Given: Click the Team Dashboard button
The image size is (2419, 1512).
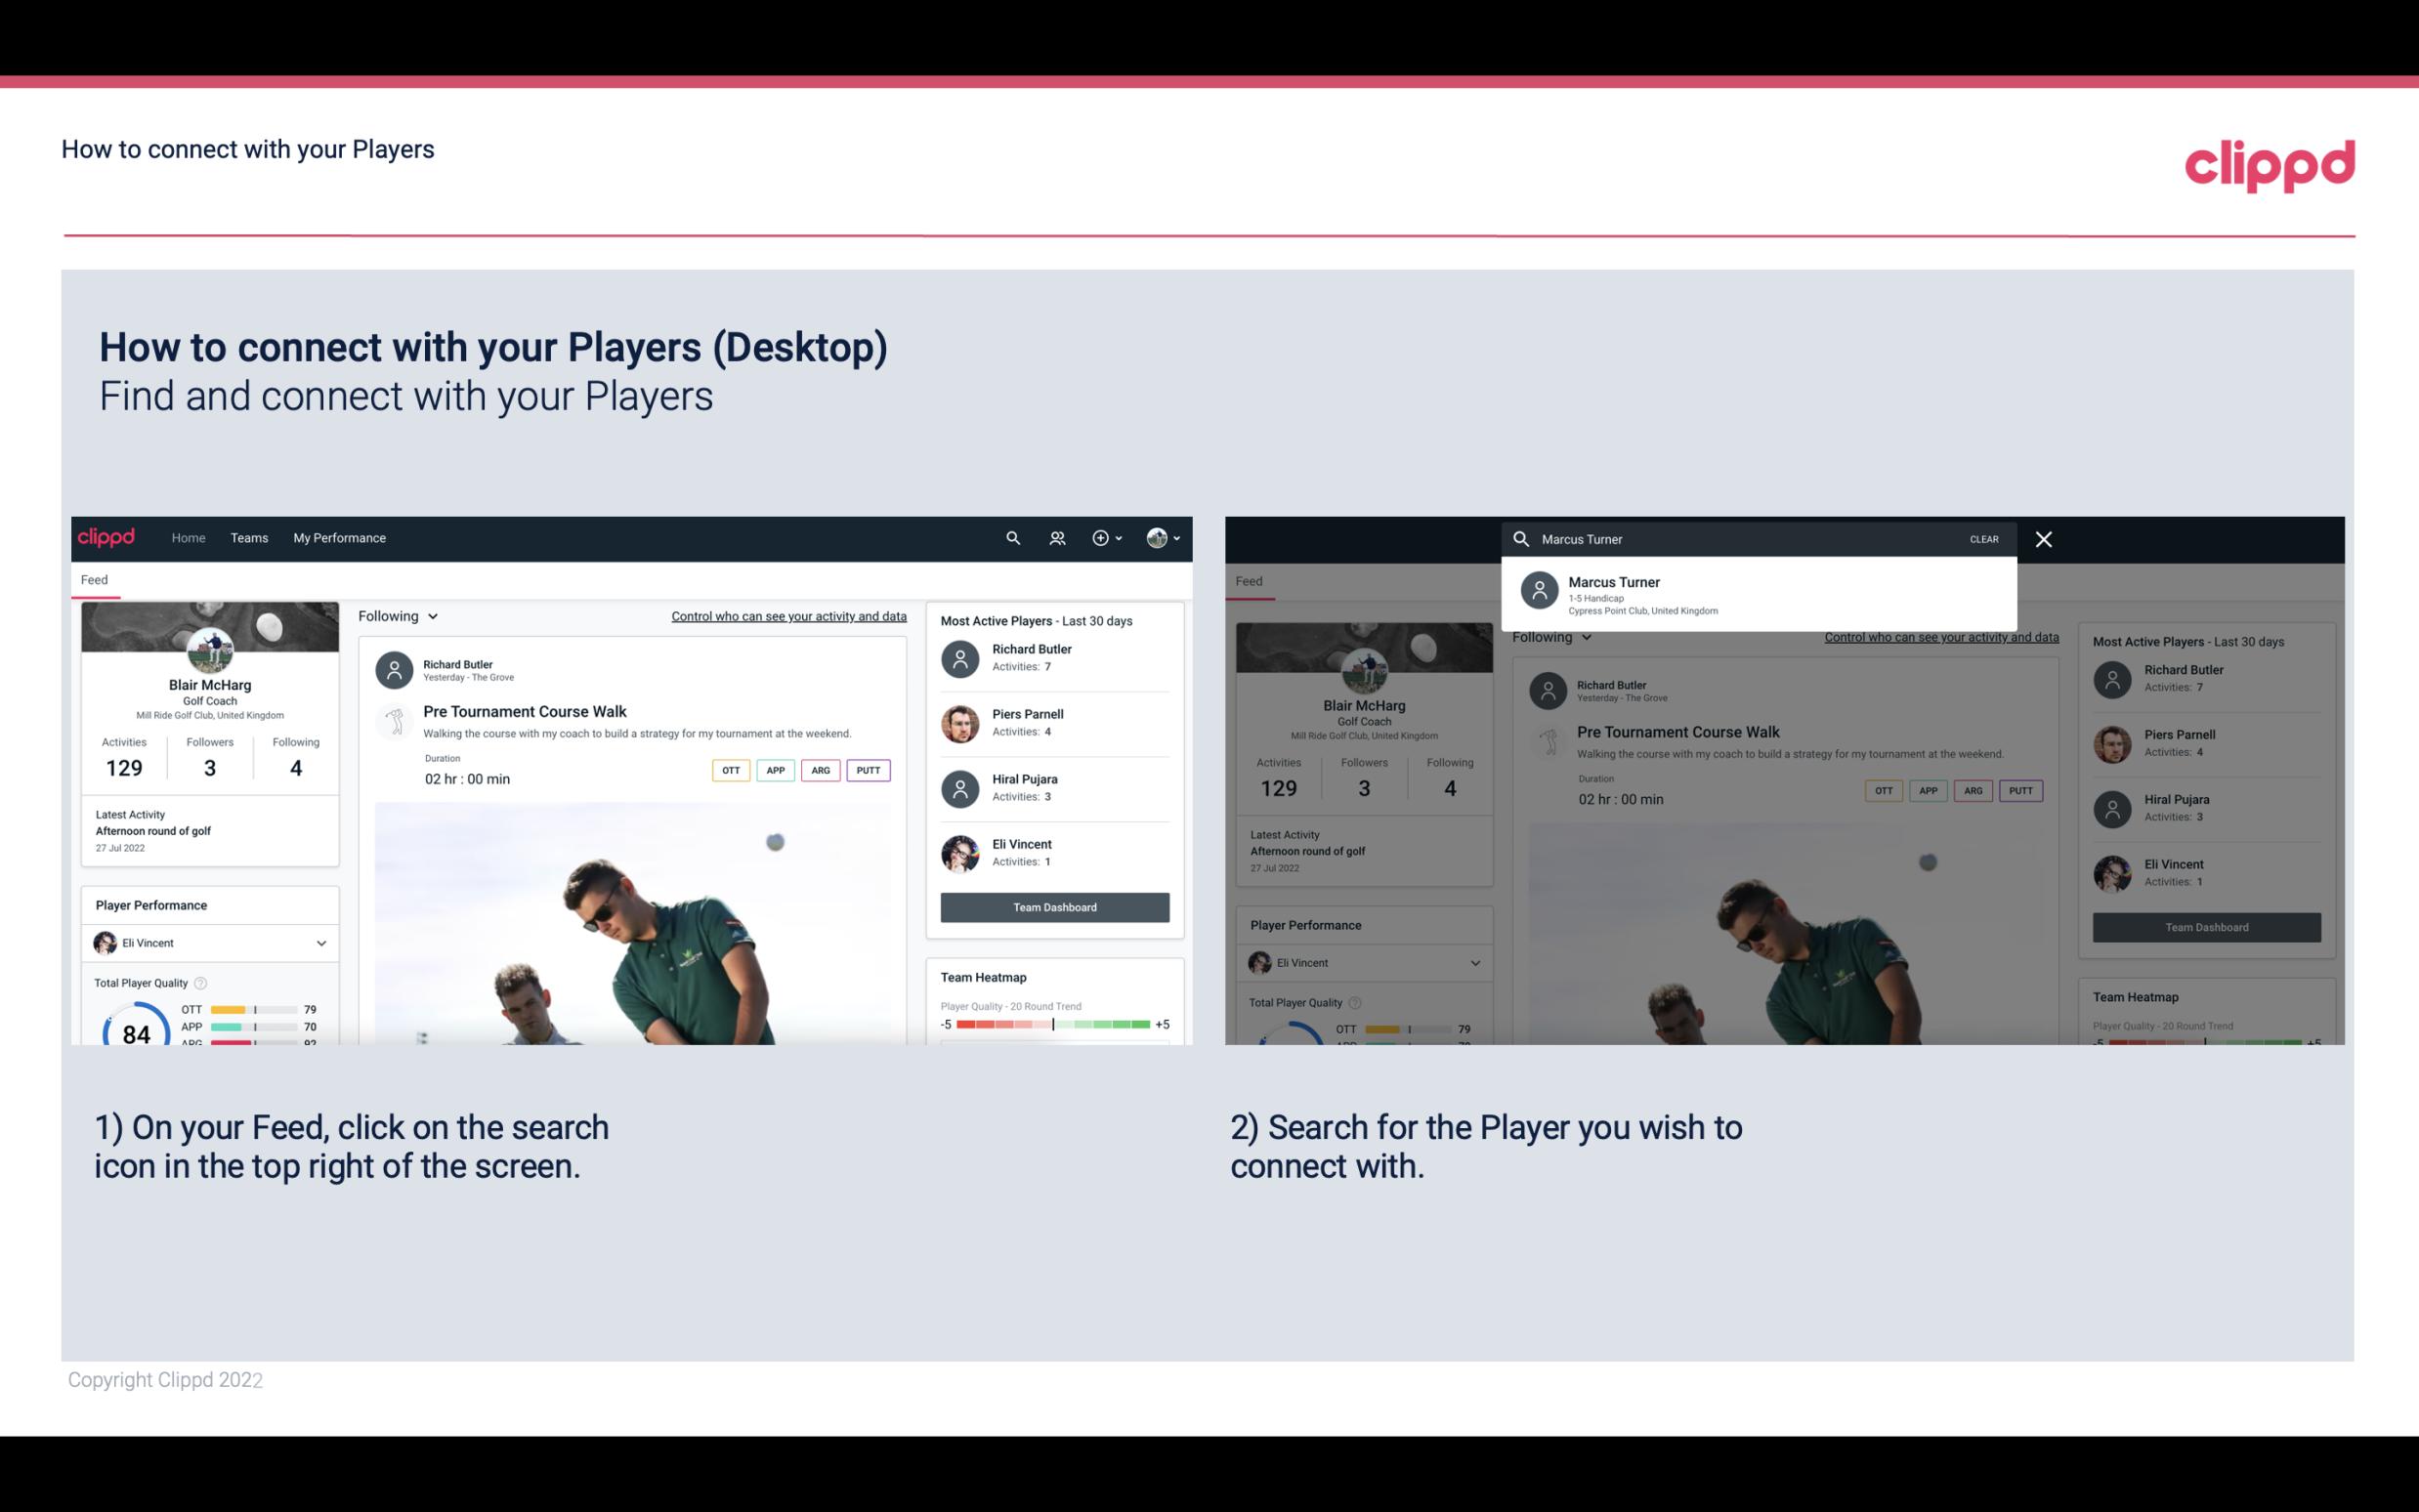Looking at the screenshot, I should (x=1053, y=905).
